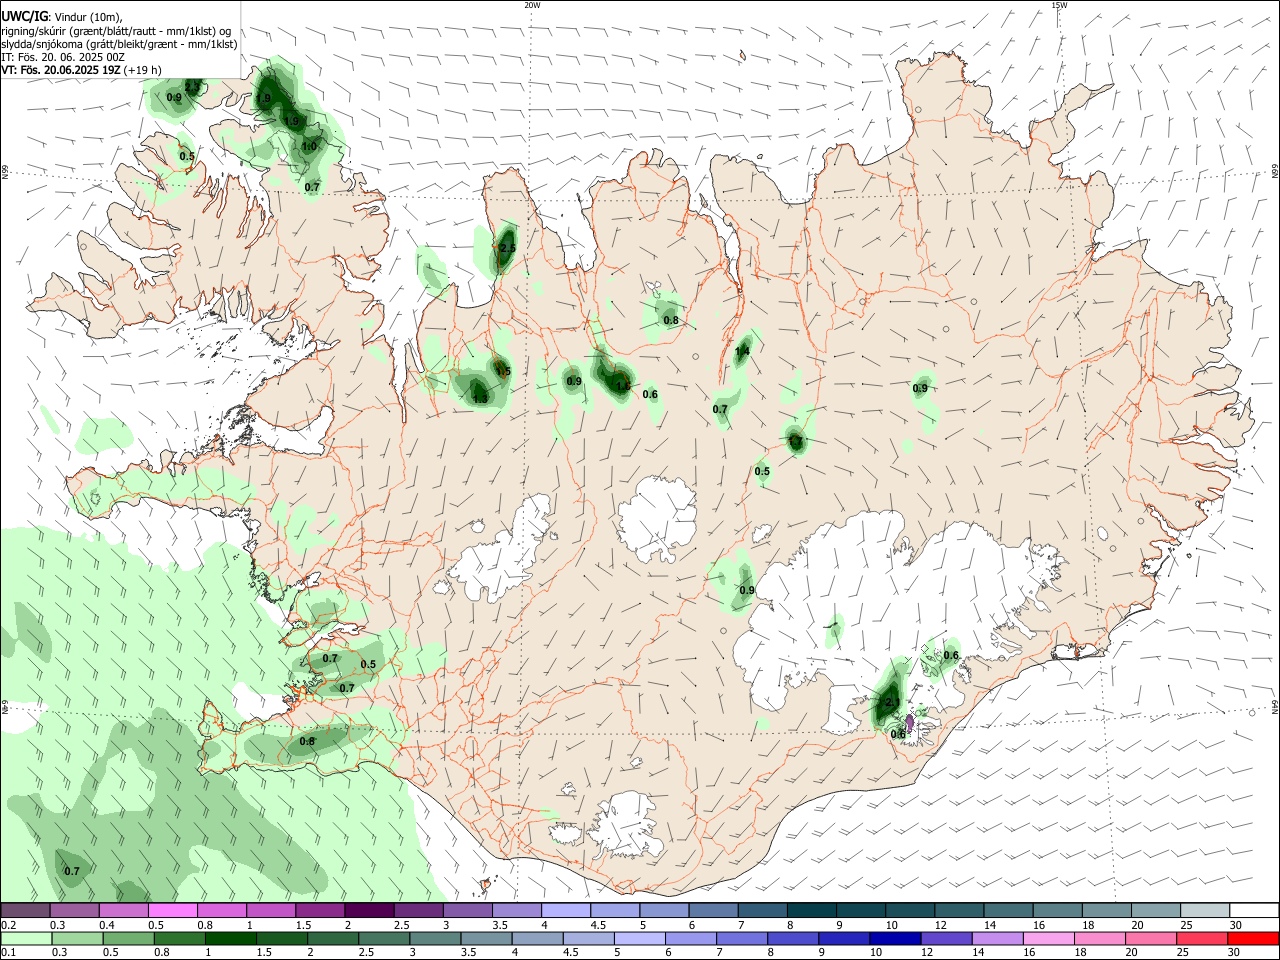Select the deep blue 10–12 swatch on lower scale
The image size is (1280, 960).
(894, 938)
